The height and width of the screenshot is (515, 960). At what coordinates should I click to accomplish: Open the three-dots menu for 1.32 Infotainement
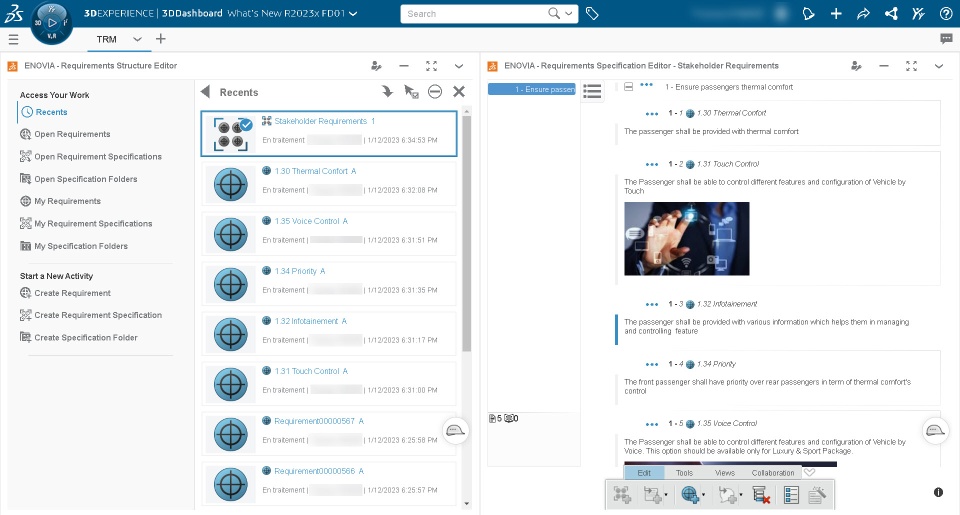point(651,304)
